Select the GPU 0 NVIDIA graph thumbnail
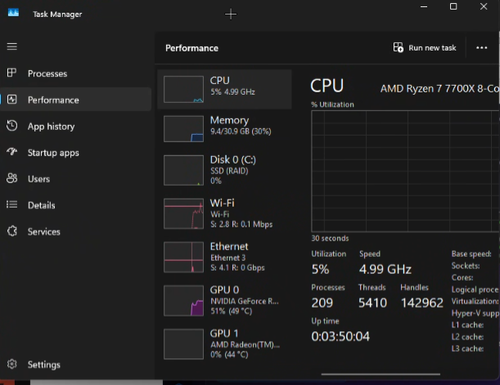The height and width of the screenshot is (385, 500). tap(184, 300)
